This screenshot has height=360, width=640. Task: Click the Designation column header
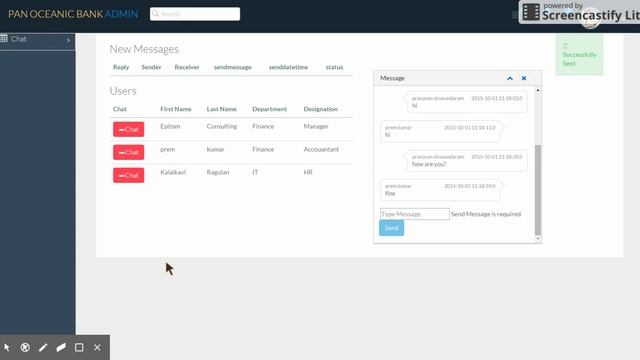click(320, 109)
